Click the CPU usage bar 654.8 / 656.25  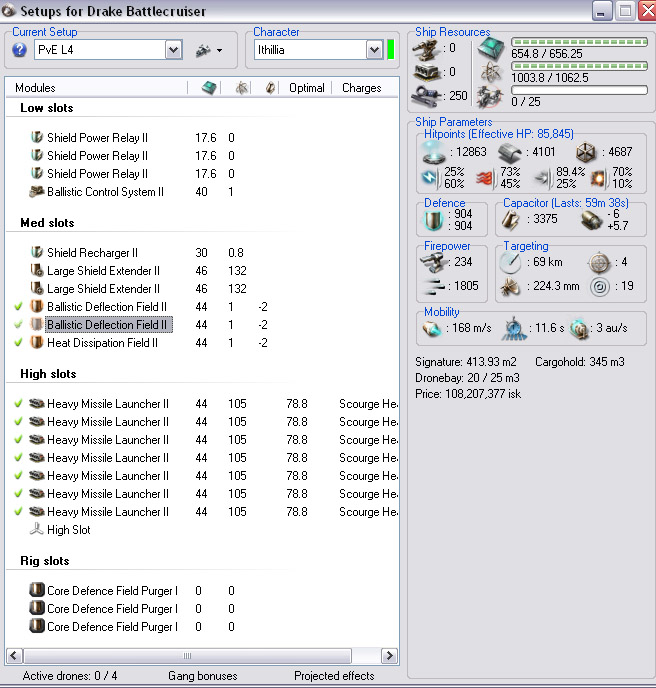coord(579,42)
